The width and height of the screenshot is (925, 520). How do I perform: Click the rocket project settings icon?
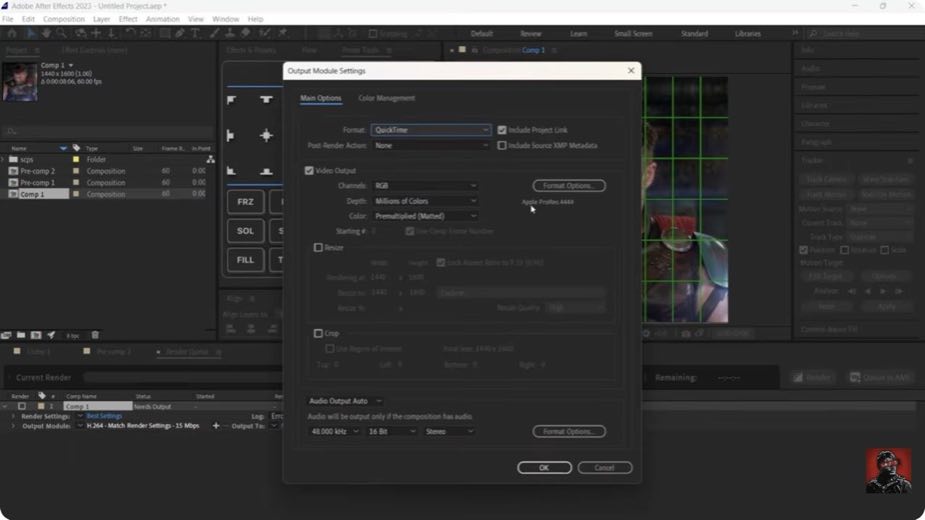pos(51,335)
